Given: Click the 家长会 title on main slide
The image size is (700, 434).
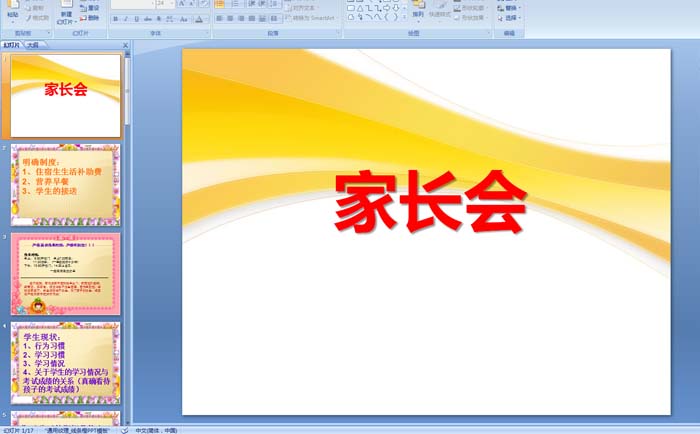Looking at the screenshot, I should 431,201.
